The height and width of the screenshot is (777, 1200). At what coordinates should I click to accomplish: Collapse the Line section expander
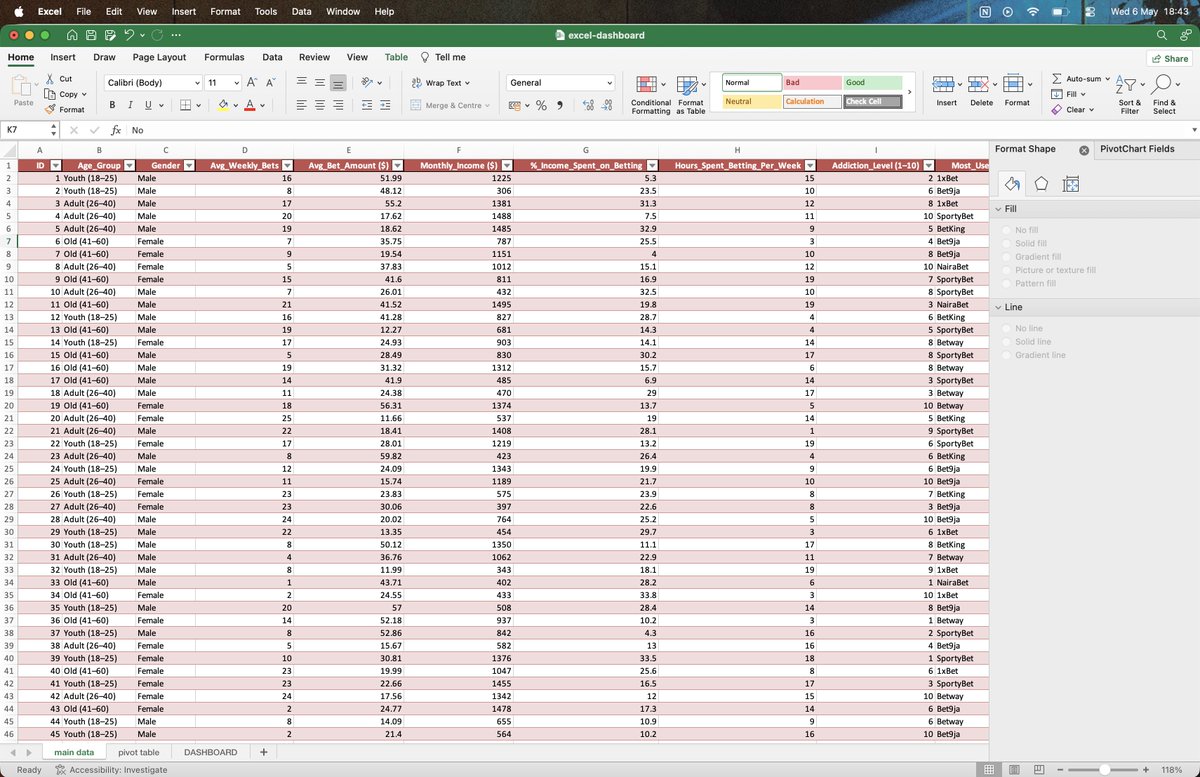(x=998, y=307)
